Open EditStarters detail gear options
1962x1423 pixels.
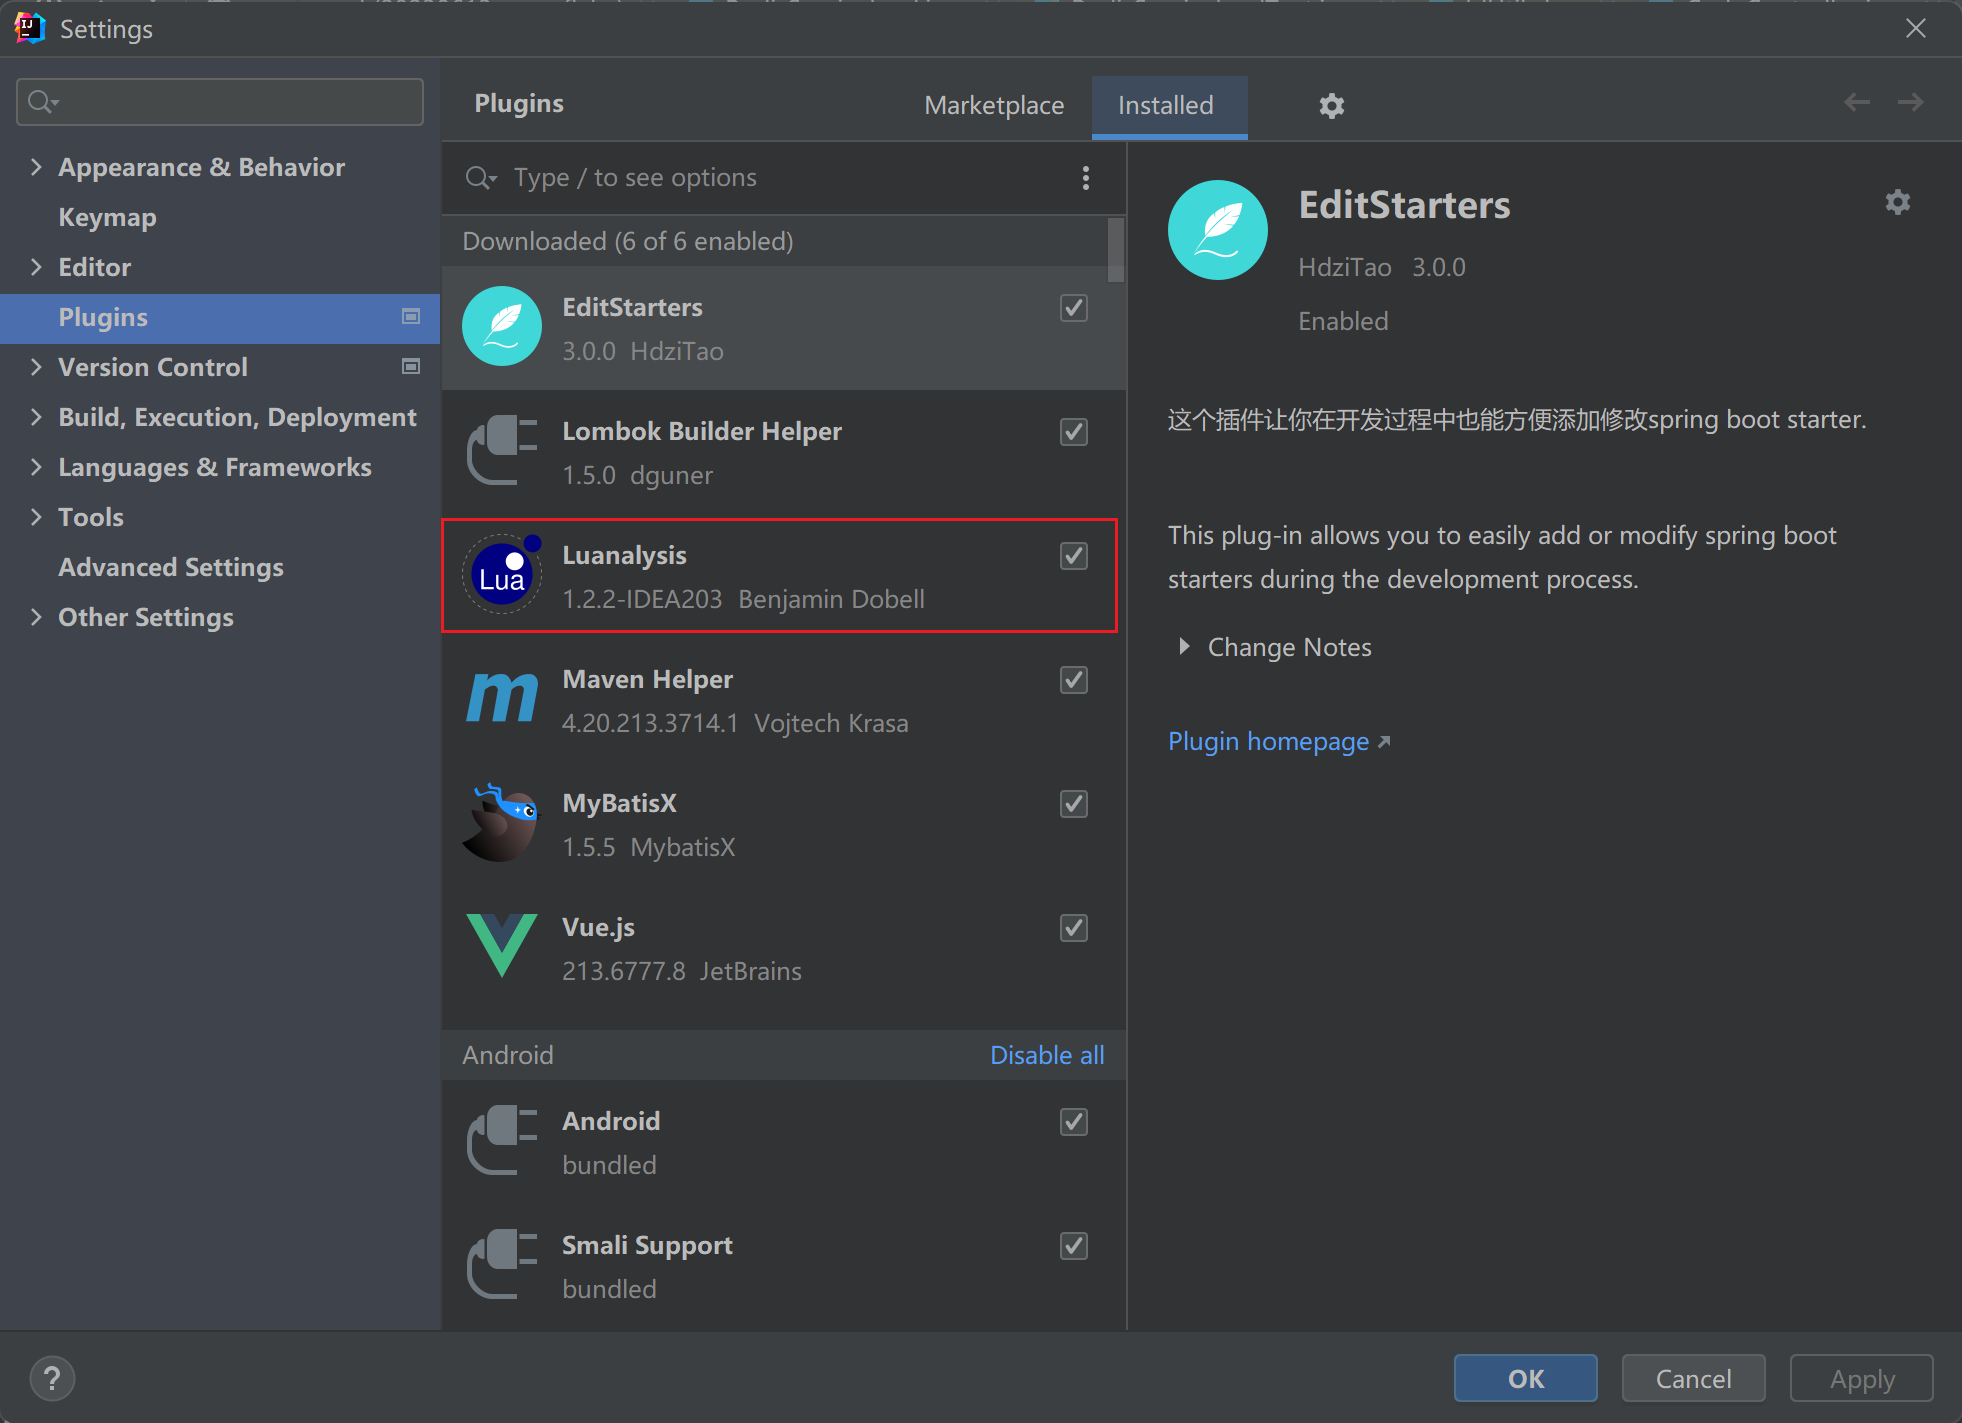(1897, 203)
